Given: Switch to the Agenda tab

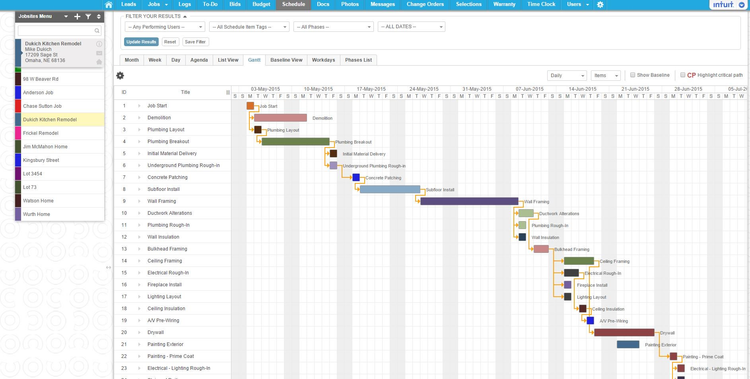Looking at the screenshot, I should pyautogui.click(x=199, y=60).
